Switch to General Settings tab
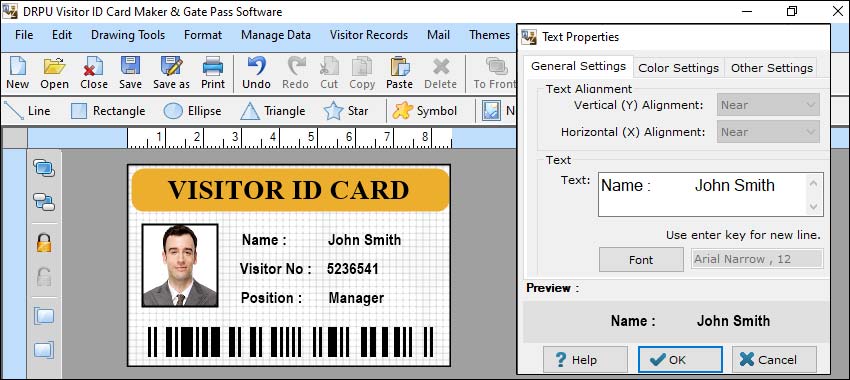This screenshot has width=850, height=380. point(578,67)
